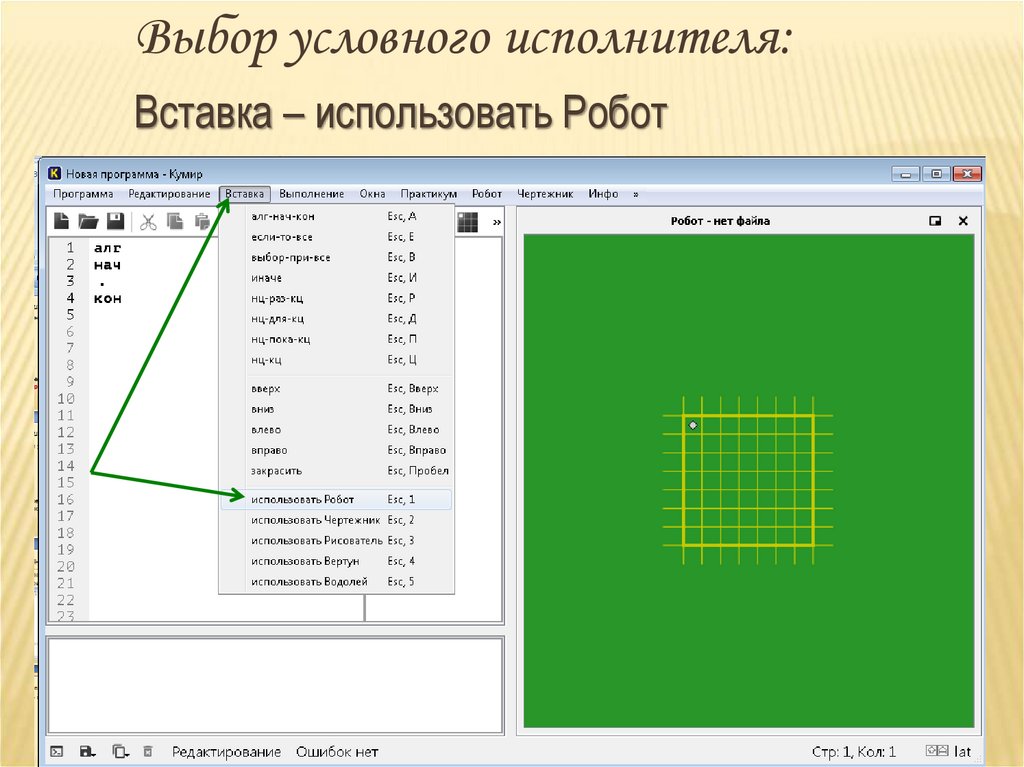
Task: Choose 'нц-пока-кц' menu entry
Action: [x=336, y=339]
